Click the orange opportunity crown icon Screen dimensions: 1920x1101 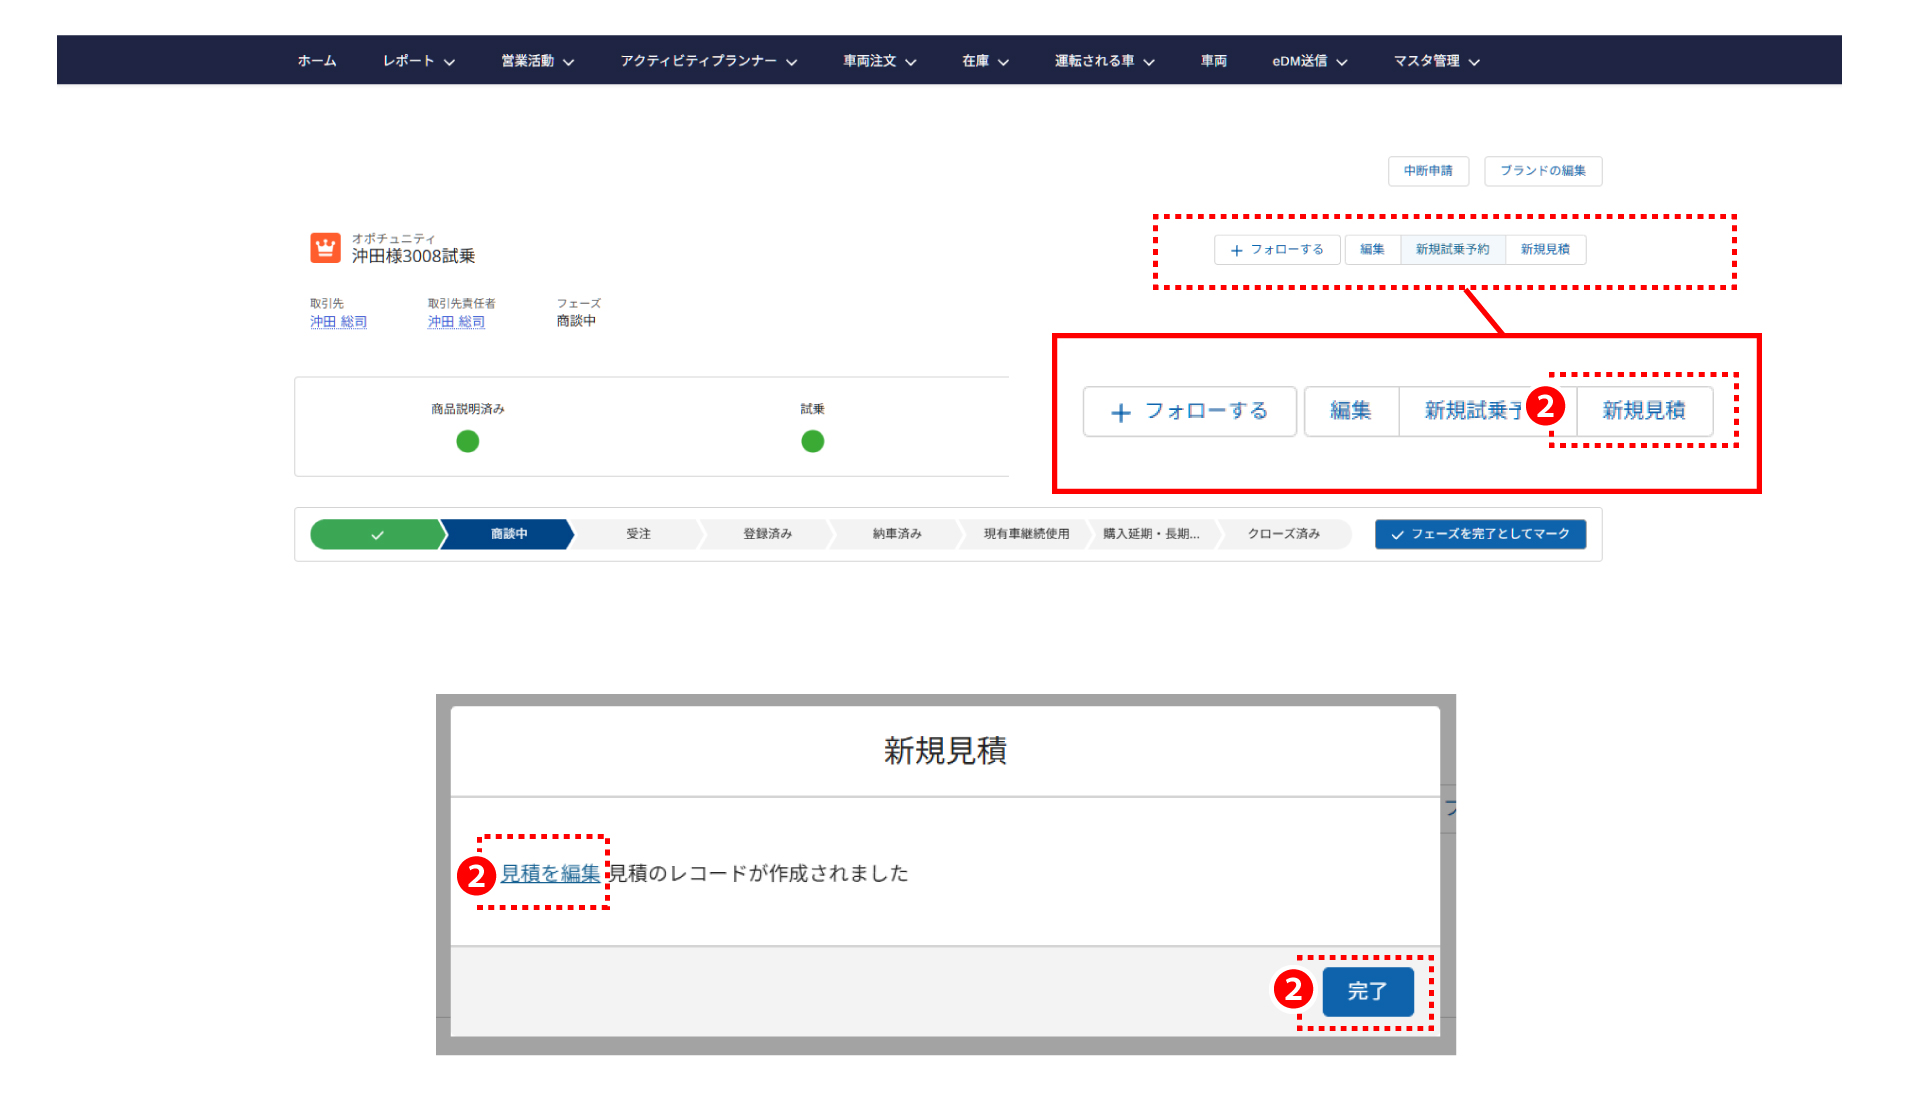tap(325, 247)
